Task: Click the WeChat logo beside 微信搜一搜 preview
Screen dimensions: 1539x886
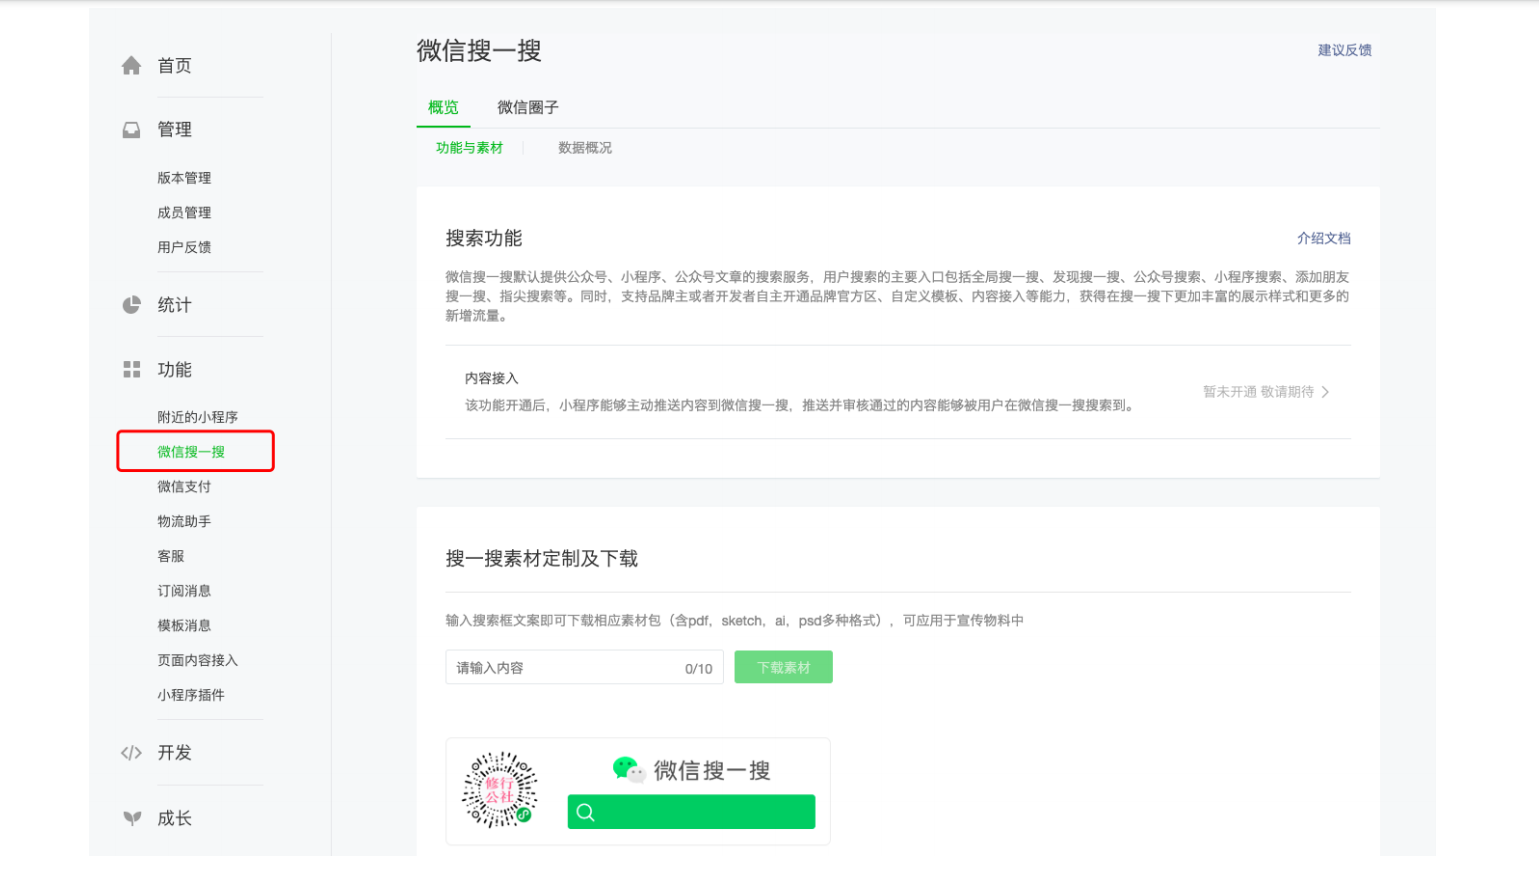Action: [629, 769]
